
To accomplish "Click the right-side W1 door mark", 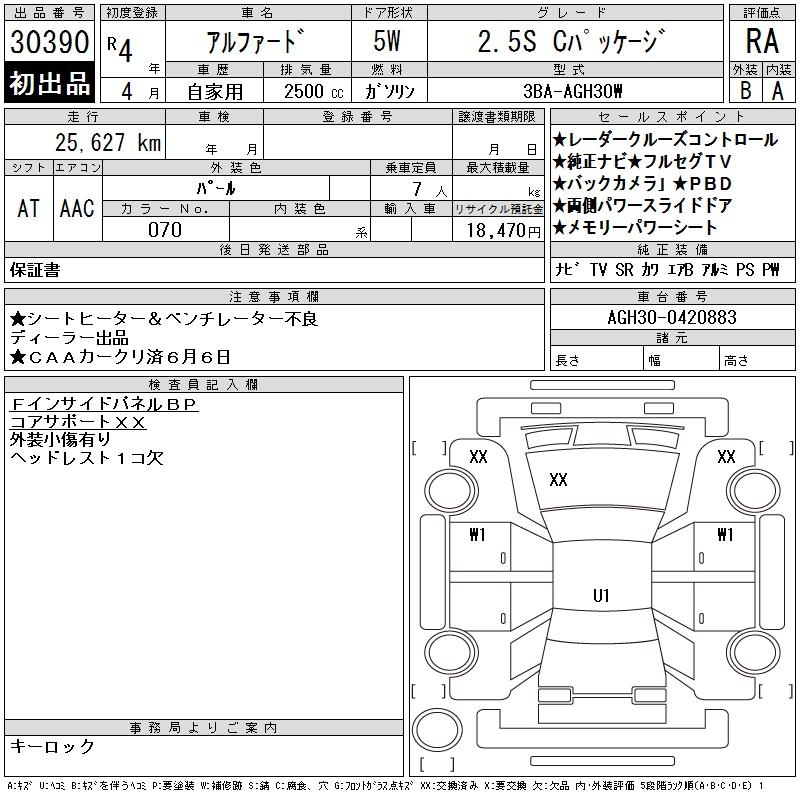I will (x=725, y=535).
